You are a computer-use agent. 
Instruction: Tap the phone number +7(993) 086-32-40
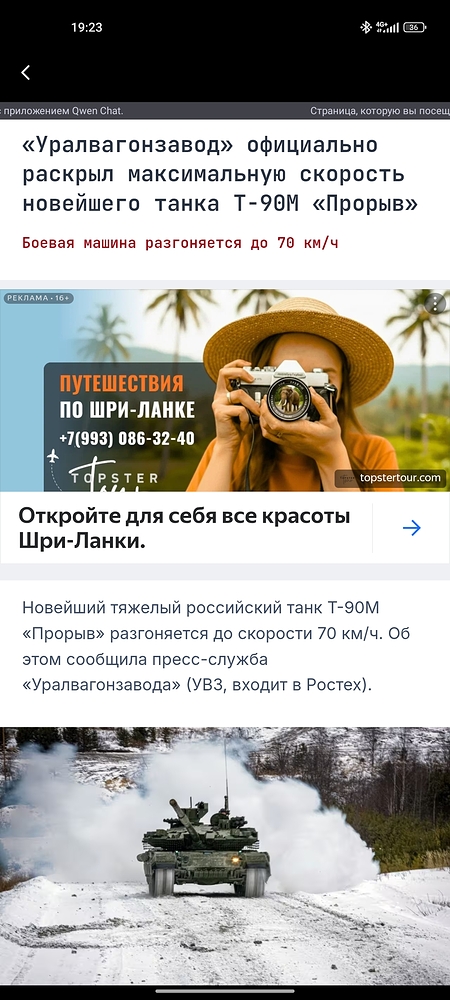pos(127,439)
